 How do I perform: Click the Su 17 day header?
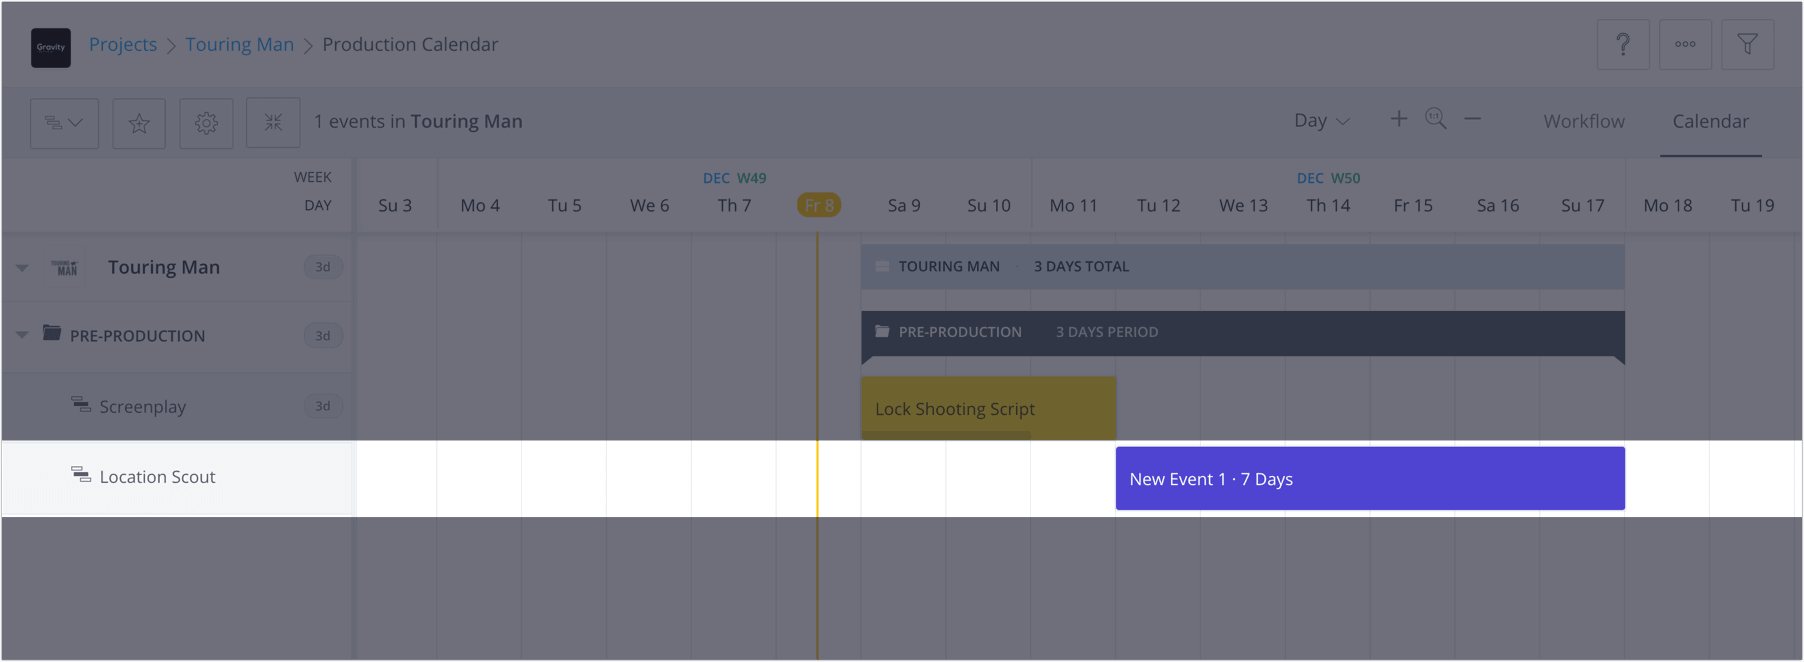click(1583, 205)
